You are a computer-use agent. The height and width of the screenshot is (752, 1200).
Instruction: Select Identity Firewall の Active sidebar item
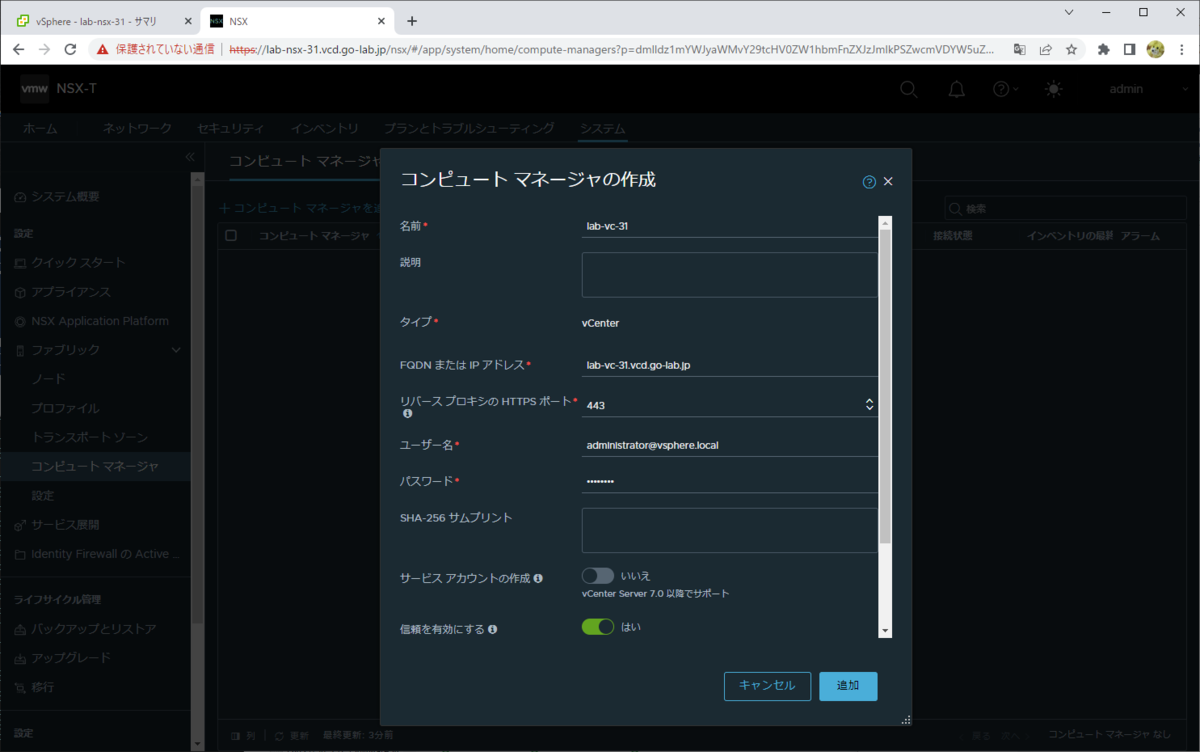(x=95, y=554)
